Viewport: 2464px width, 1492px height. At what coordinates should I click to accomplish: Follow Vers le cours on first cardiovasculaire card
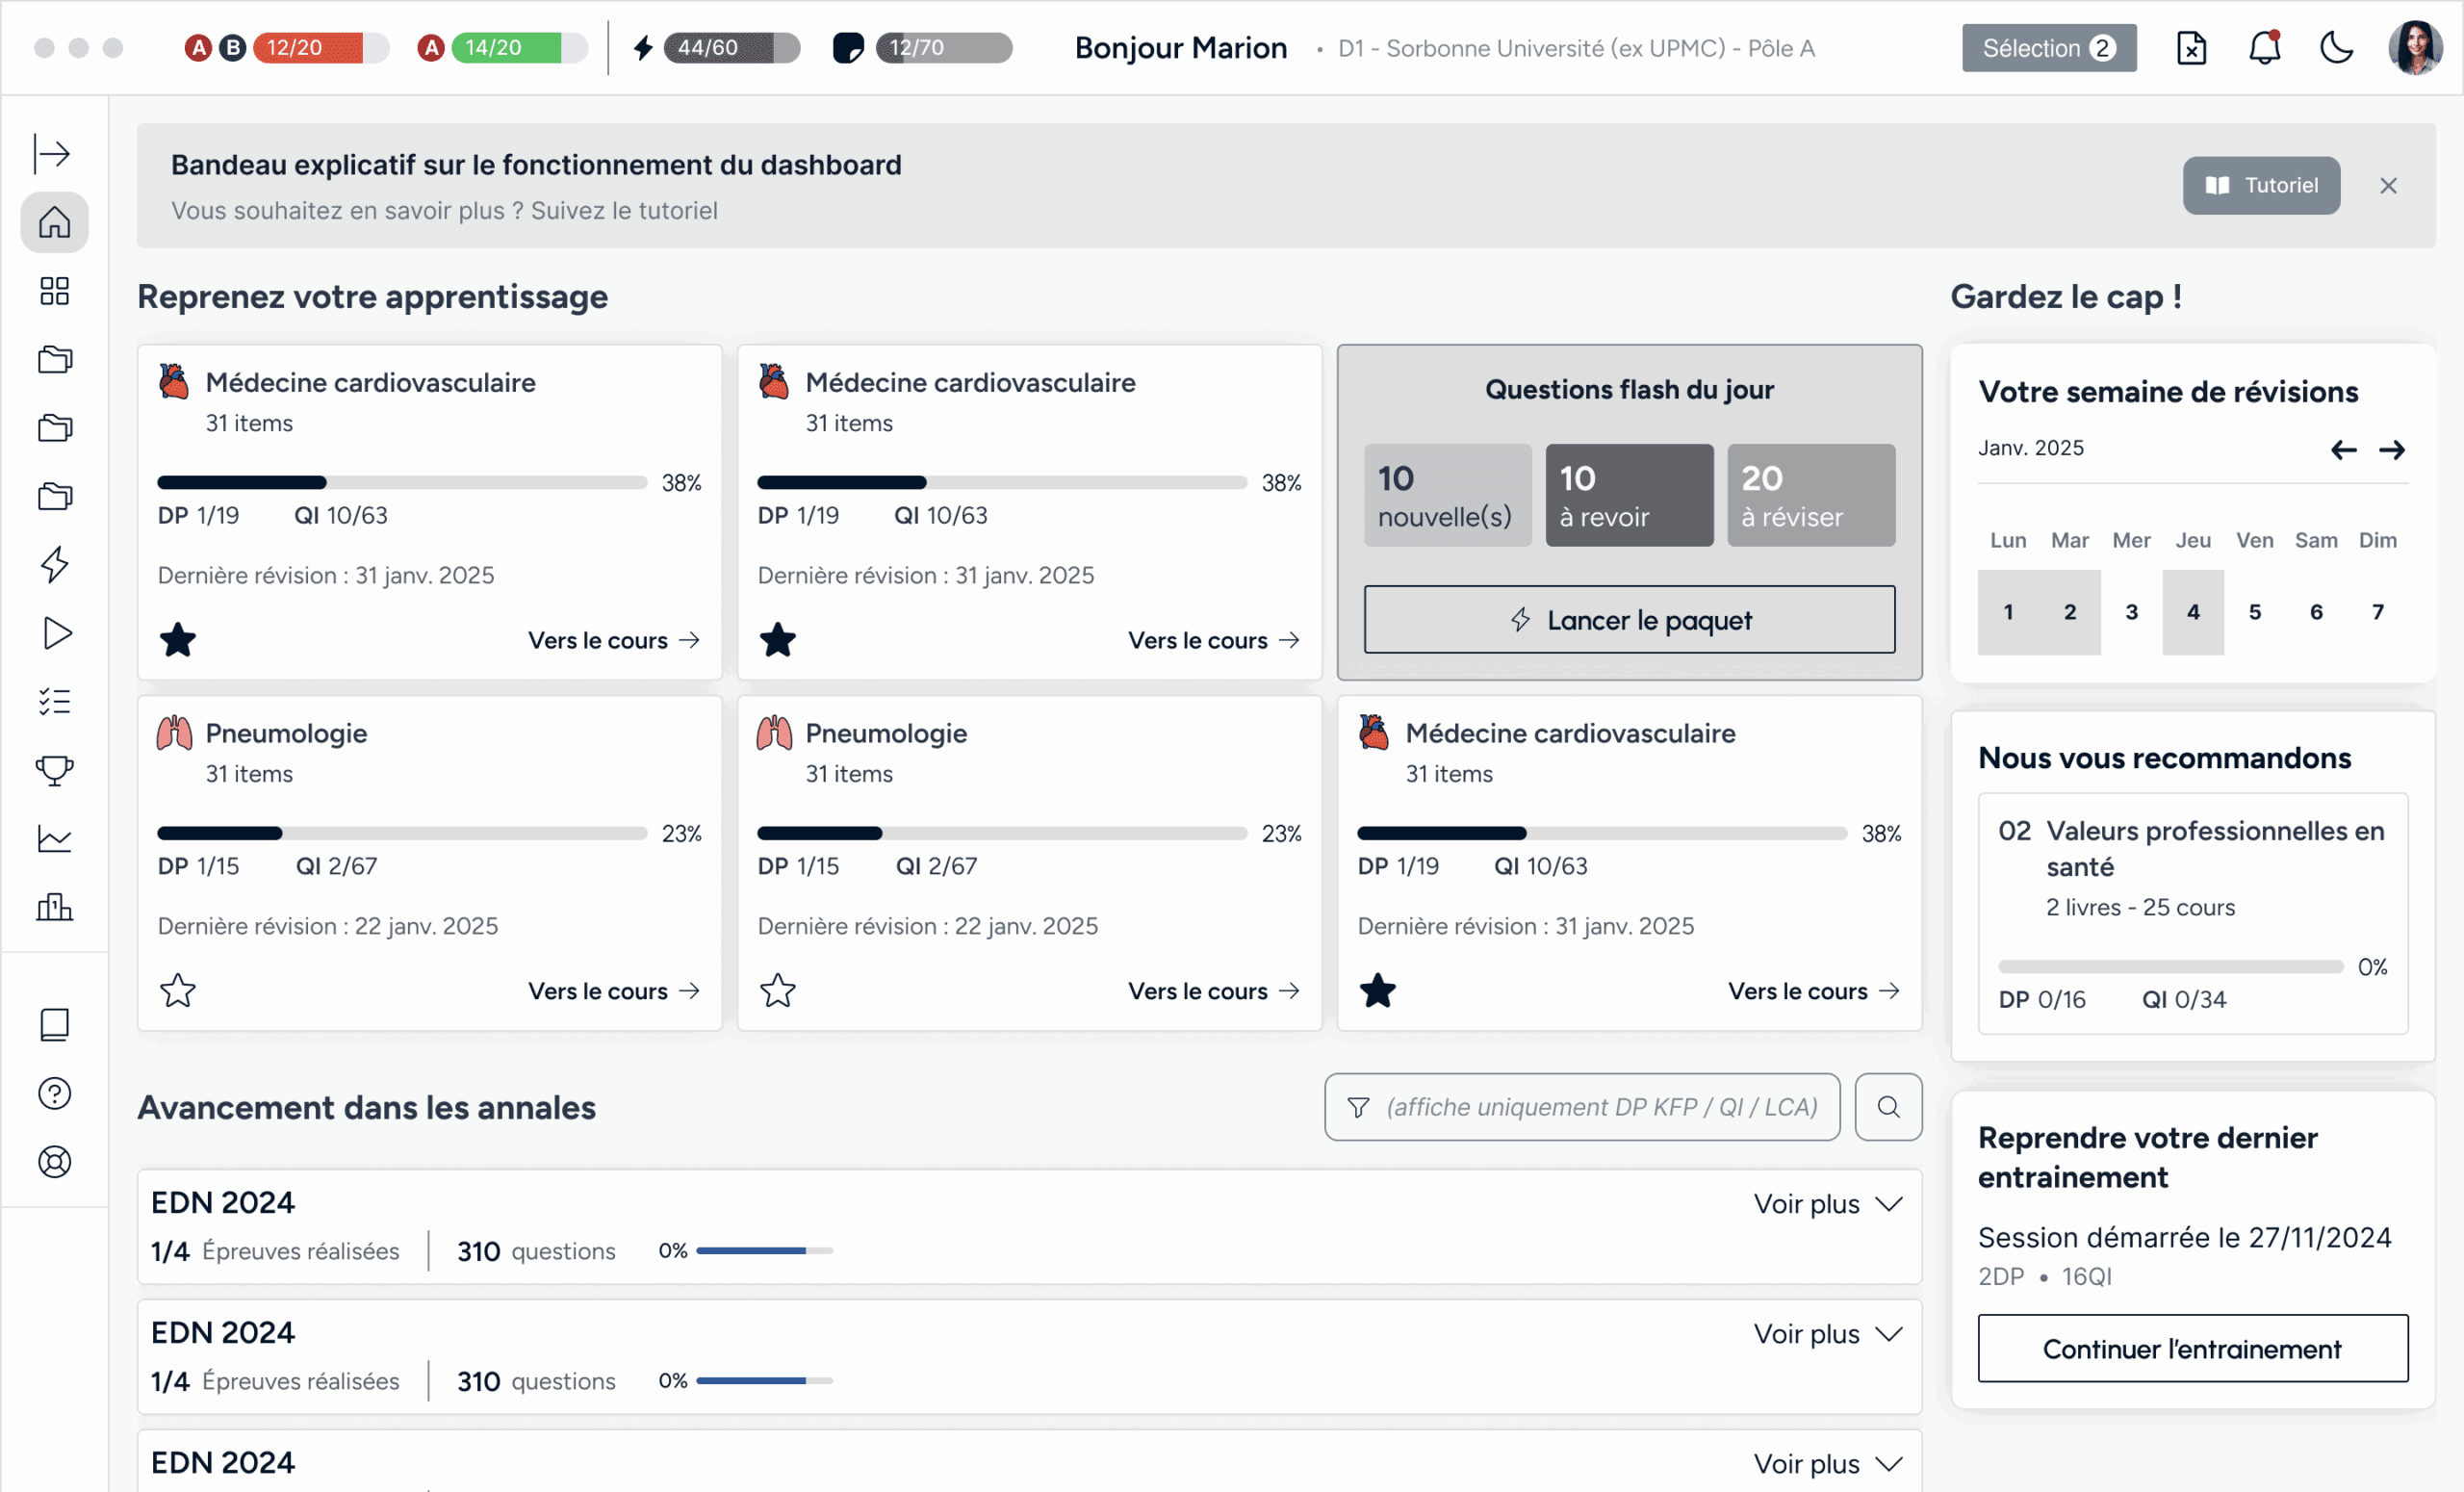(x=614, y=640)
